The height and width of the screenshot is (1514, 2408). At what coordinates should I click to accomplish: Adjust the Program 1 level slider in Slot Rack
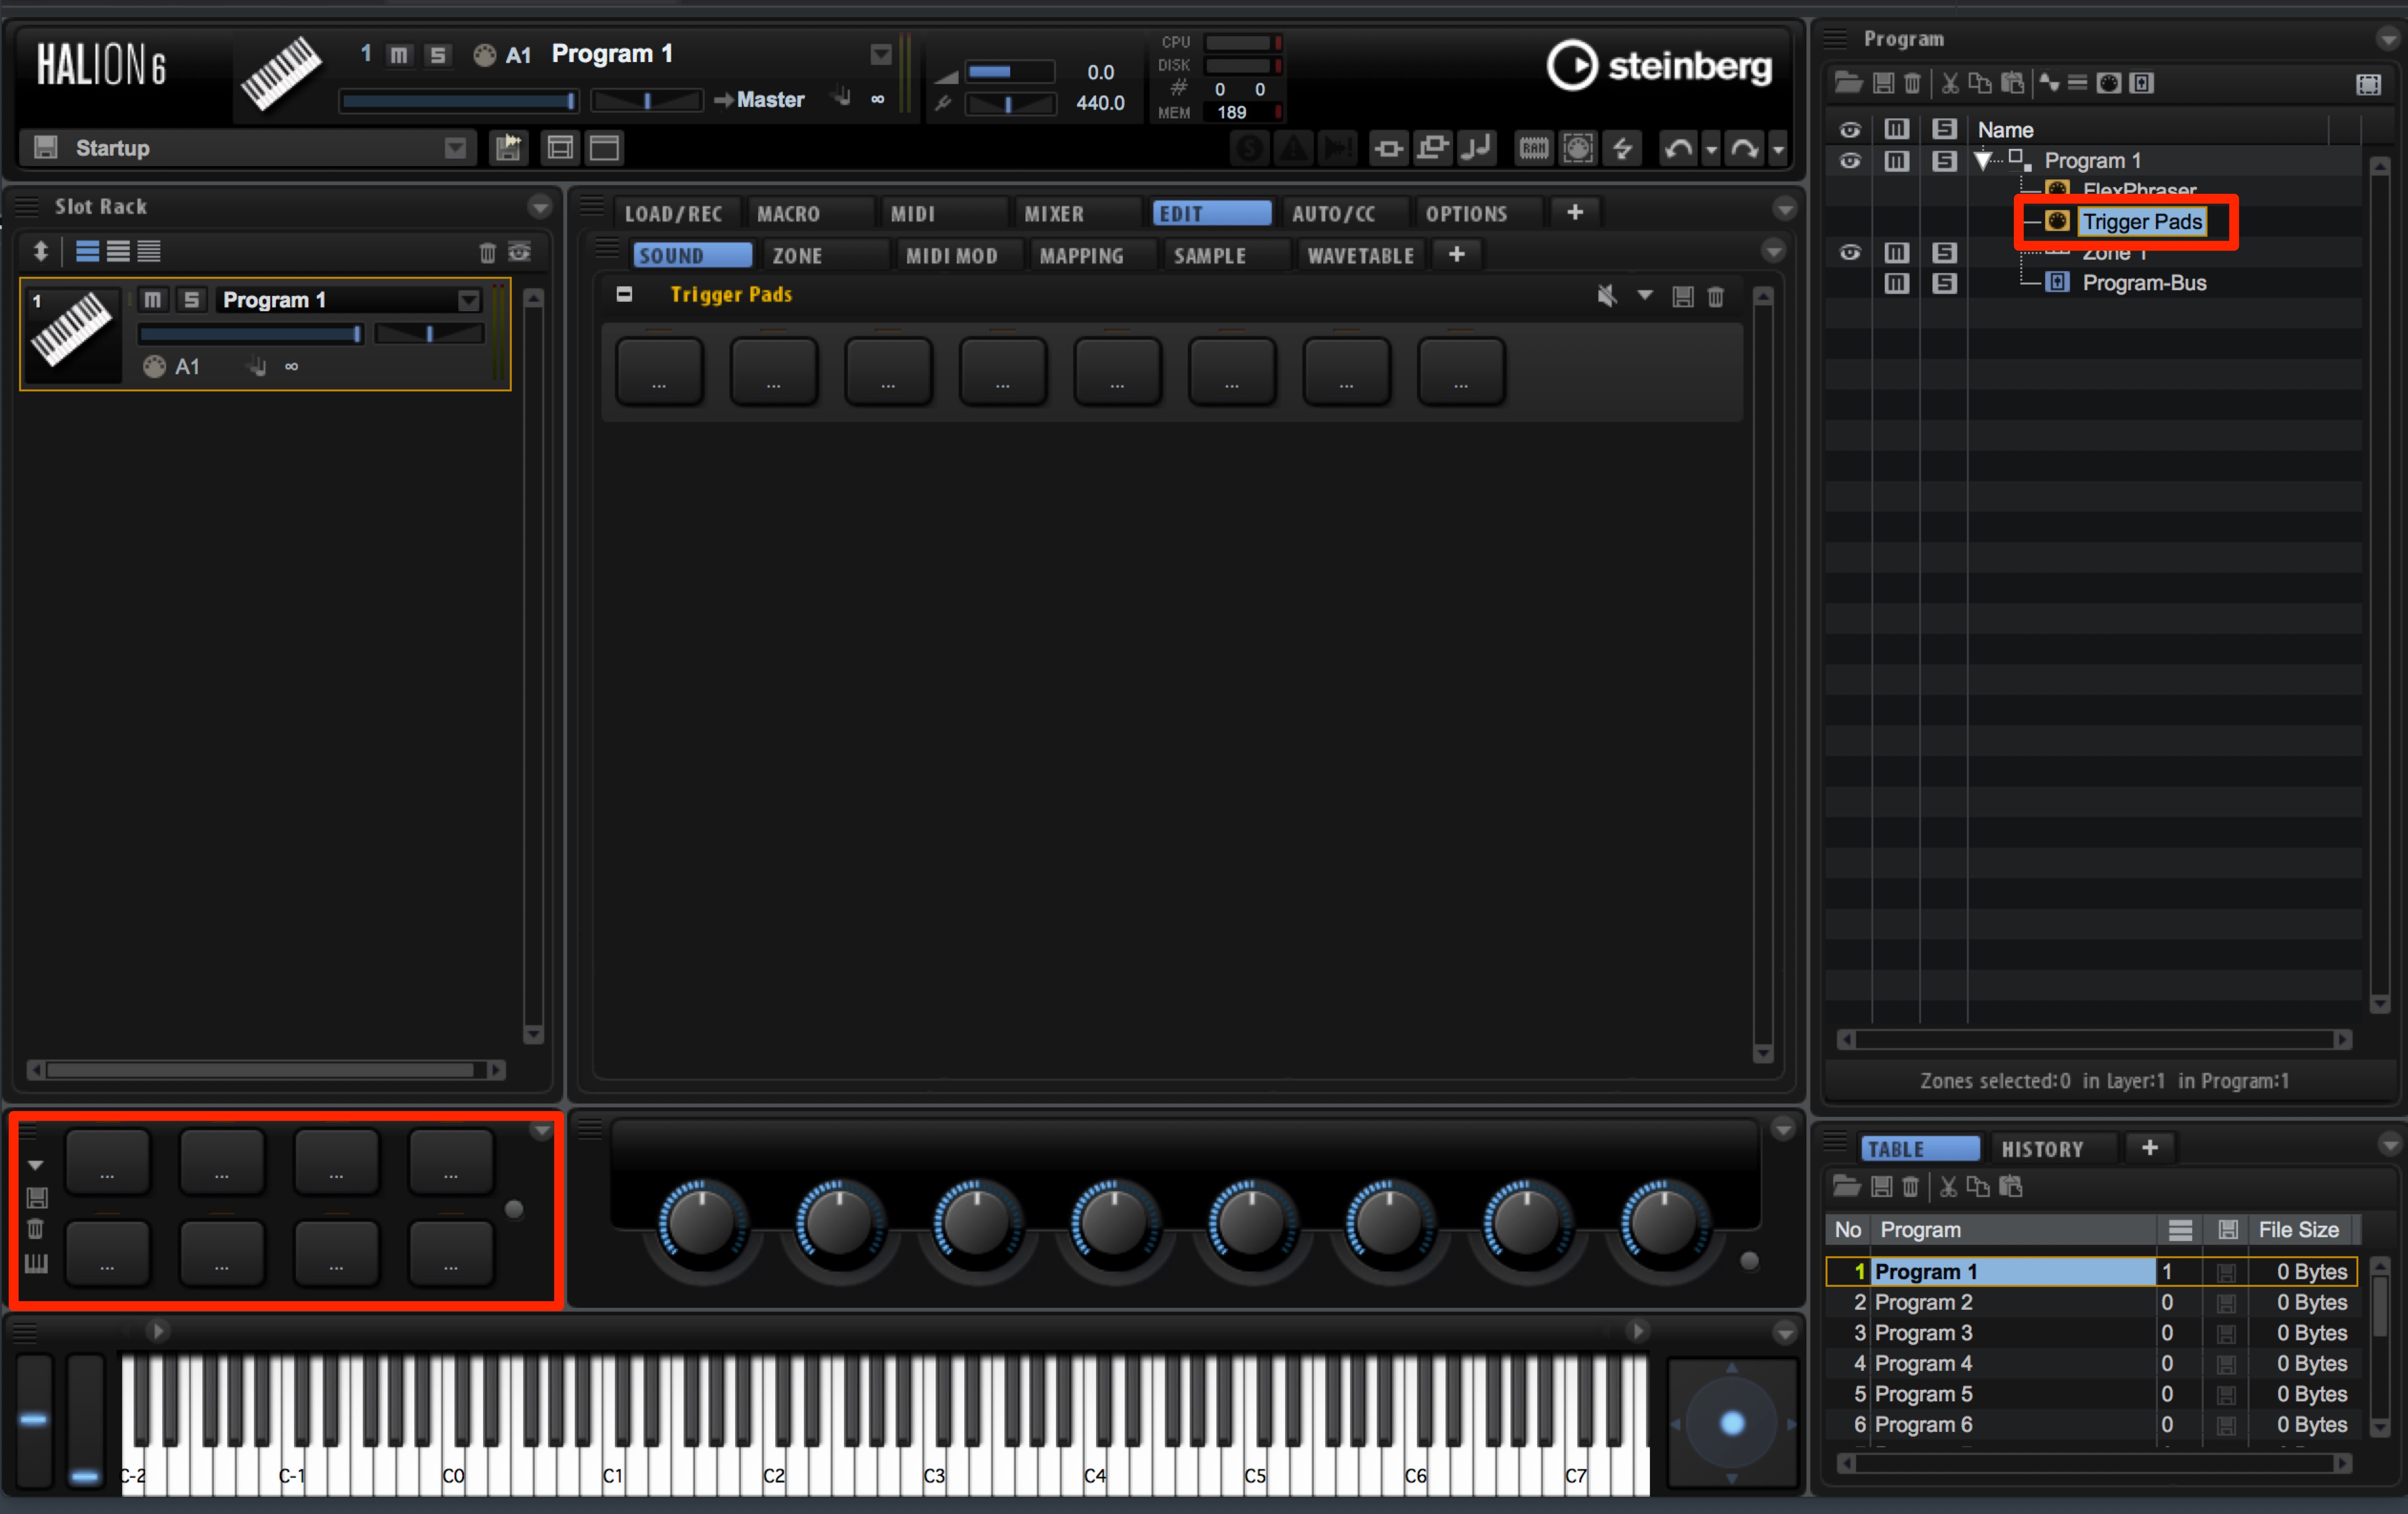click(x=250, y=334)
